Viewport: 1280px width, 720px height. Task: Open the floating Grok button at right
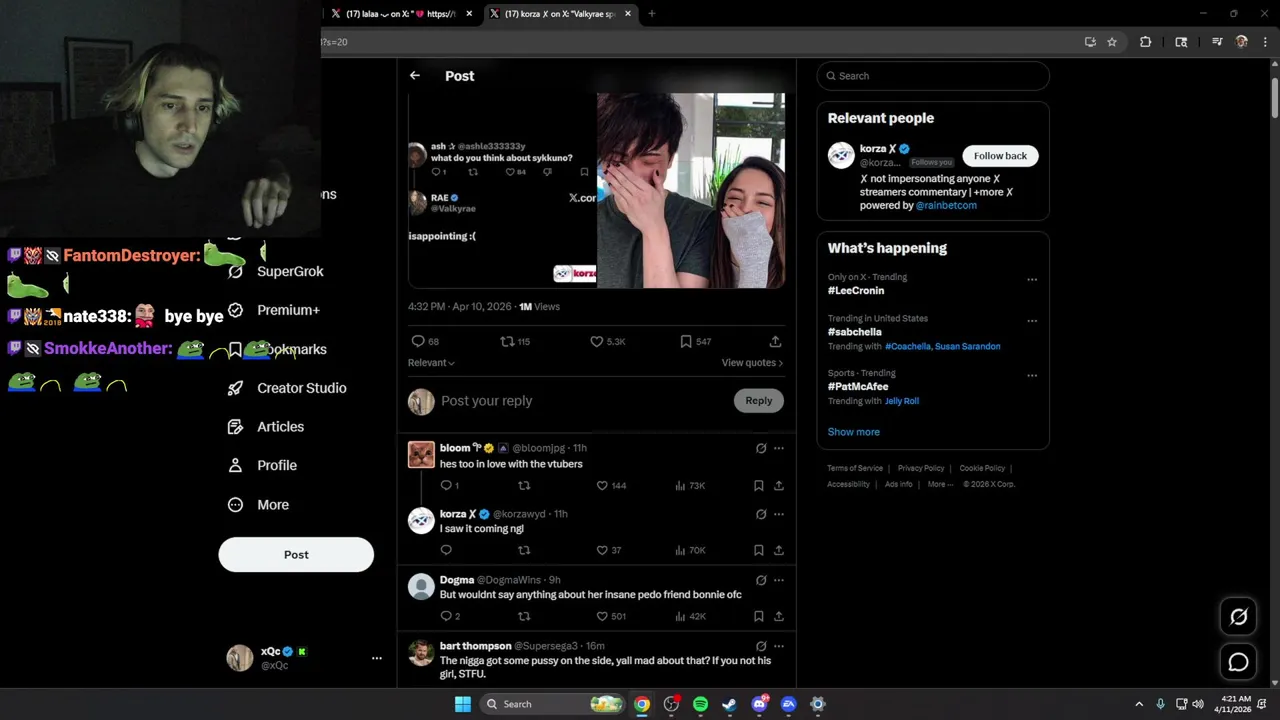click(1238, 617)
